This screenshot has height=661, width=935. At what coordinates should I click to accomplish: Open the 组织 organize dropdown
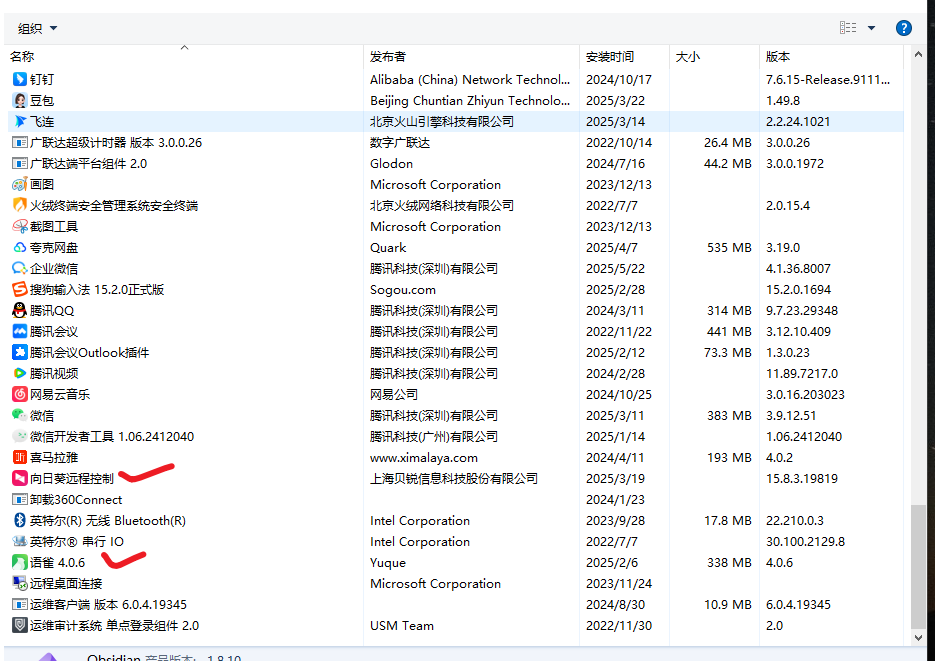(x=37, y=28)
